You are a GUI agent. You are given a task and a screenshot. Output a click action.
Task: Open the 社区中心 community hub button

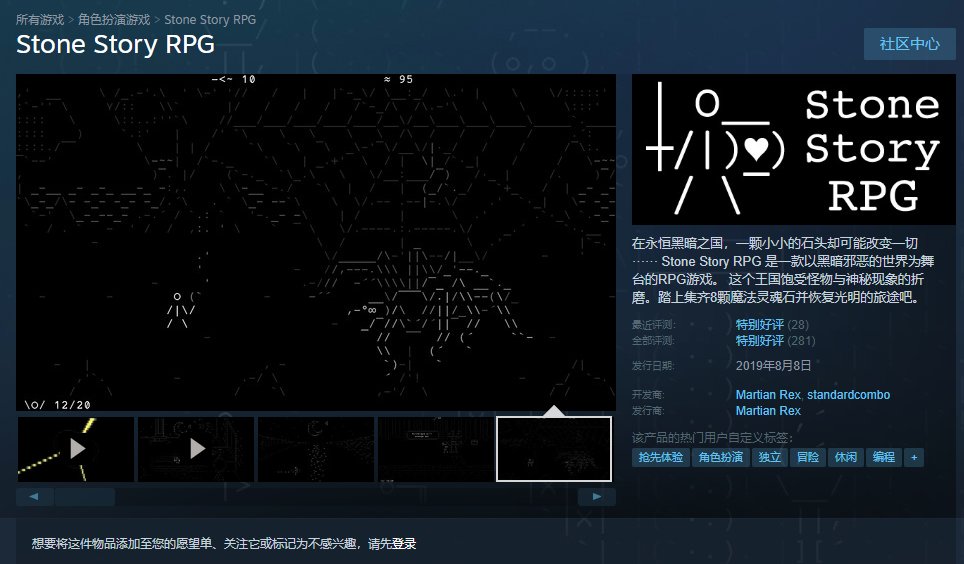click(909, 44)
